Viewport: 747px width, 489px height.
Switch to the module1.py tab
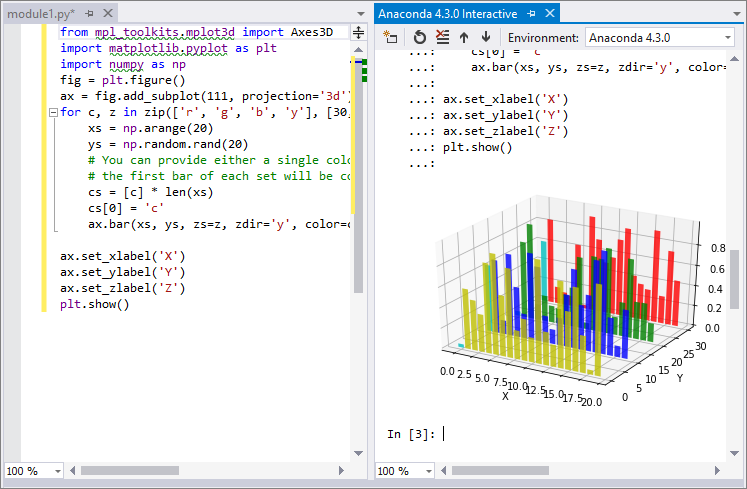40,14
